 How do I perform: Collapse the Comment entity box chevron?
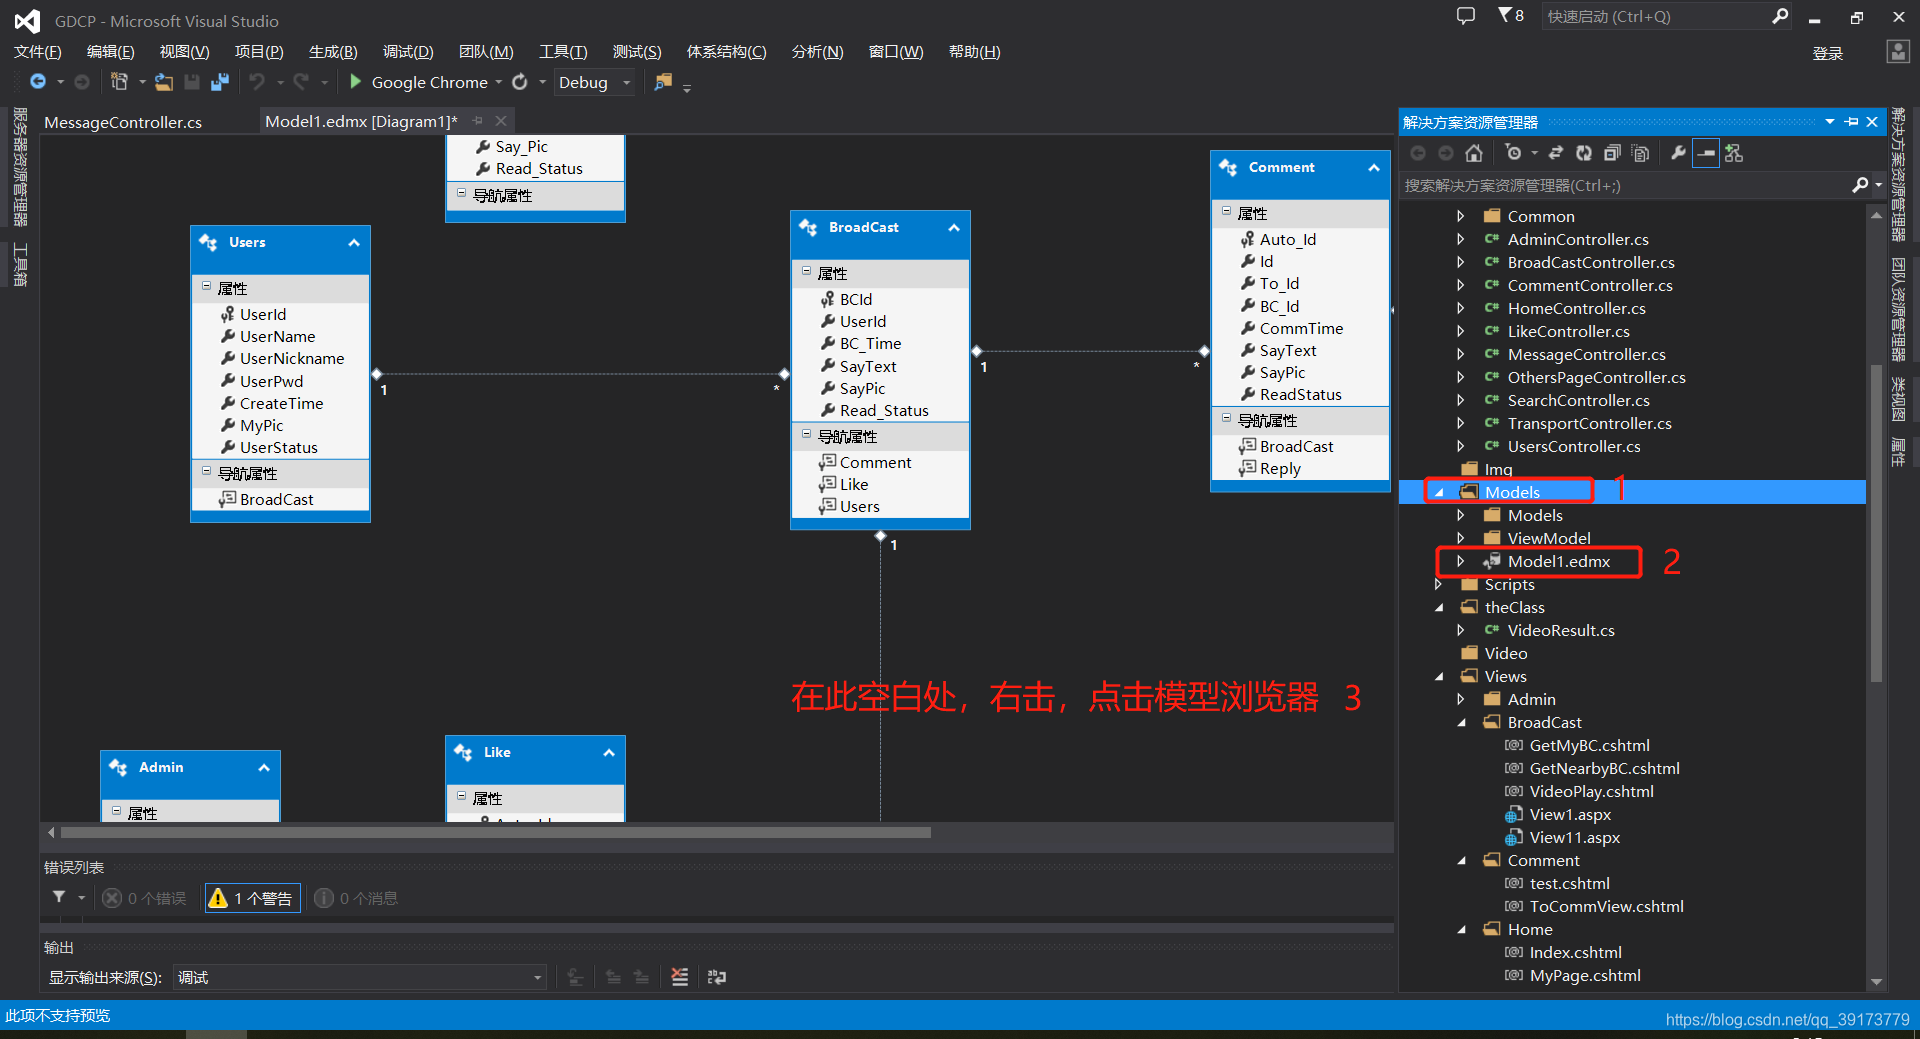pyautogui.click(x=1374, y=168)
